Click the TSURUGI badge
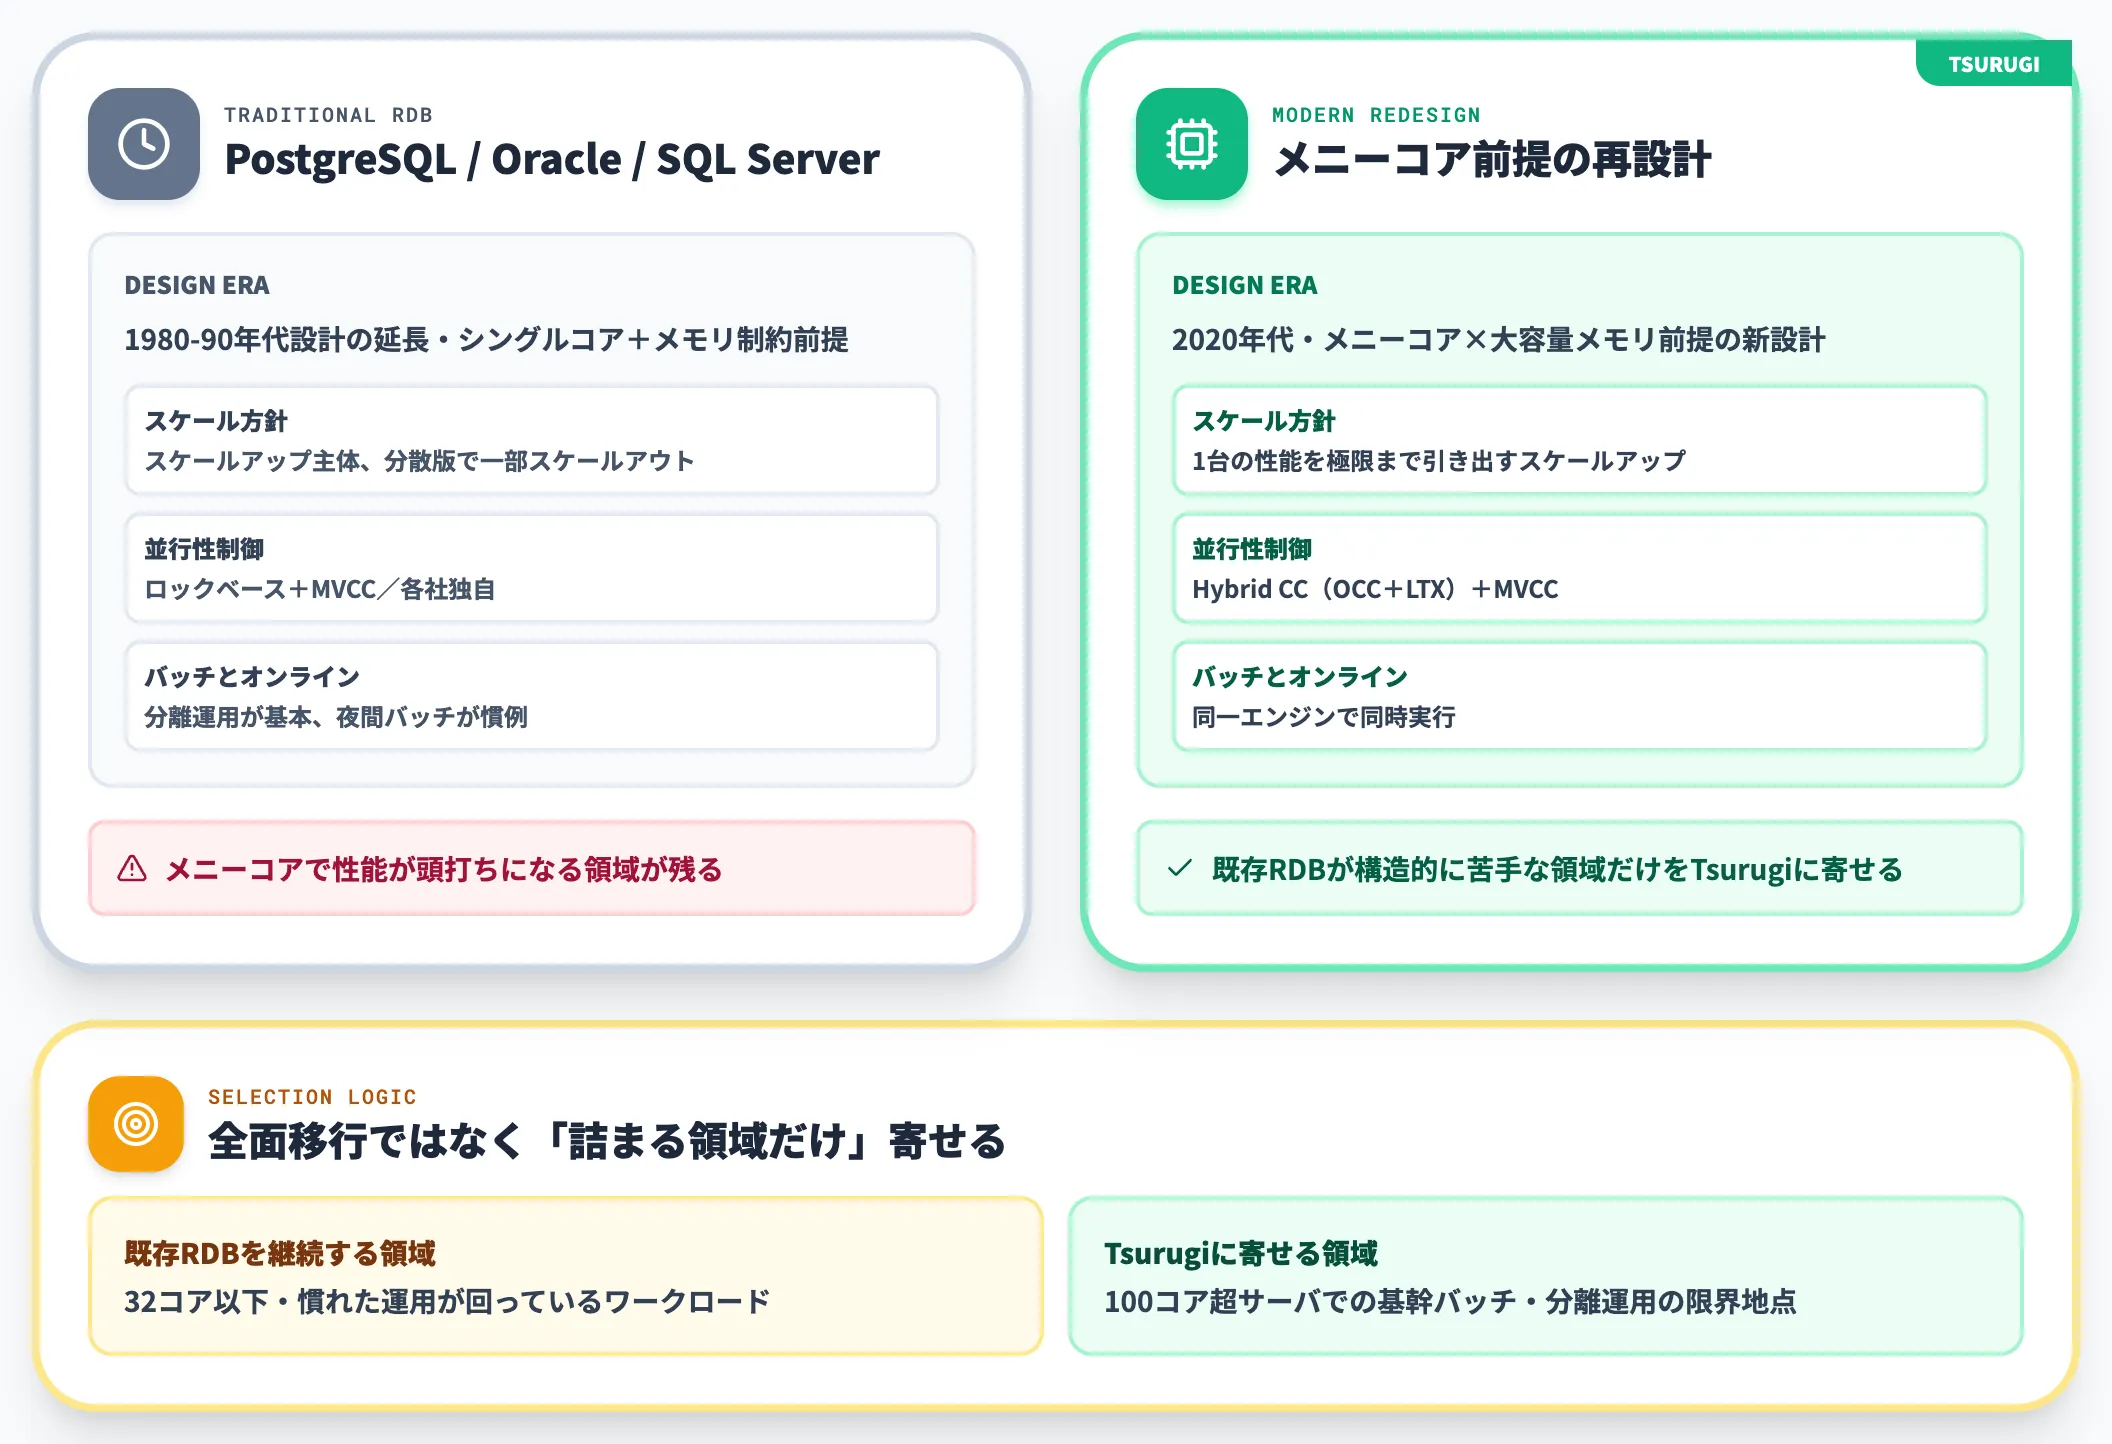 [1993, 64]
